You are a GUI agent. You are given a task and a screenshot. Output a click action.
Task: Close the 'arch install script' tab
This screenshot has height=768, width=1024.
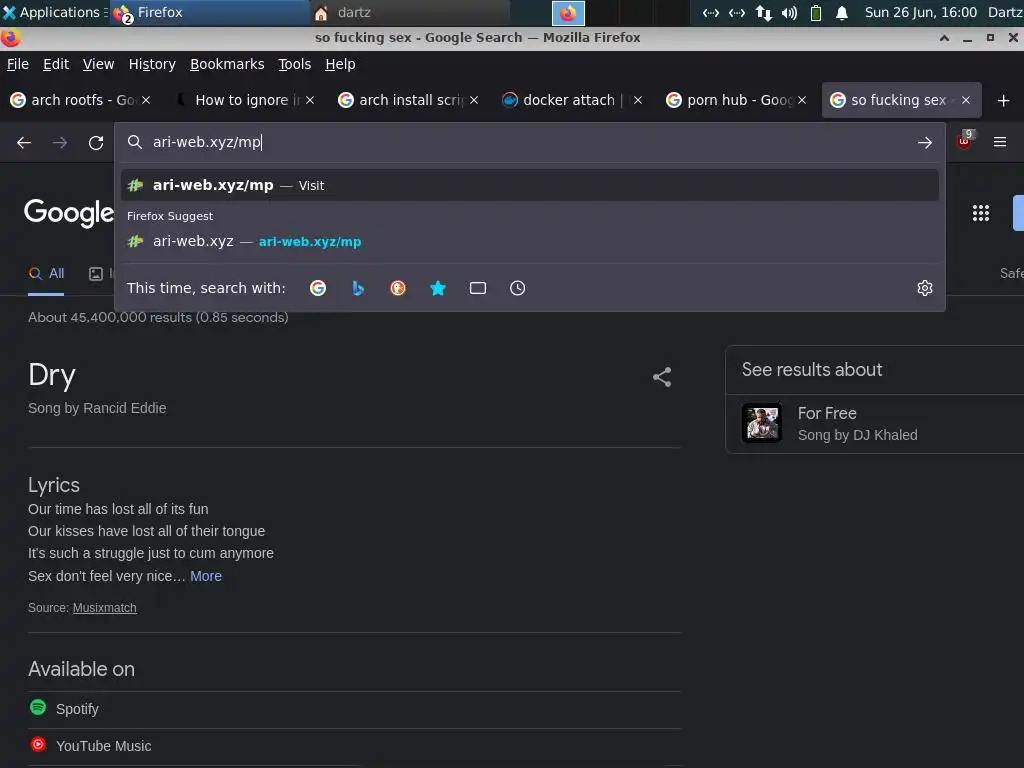pos(474,100)
